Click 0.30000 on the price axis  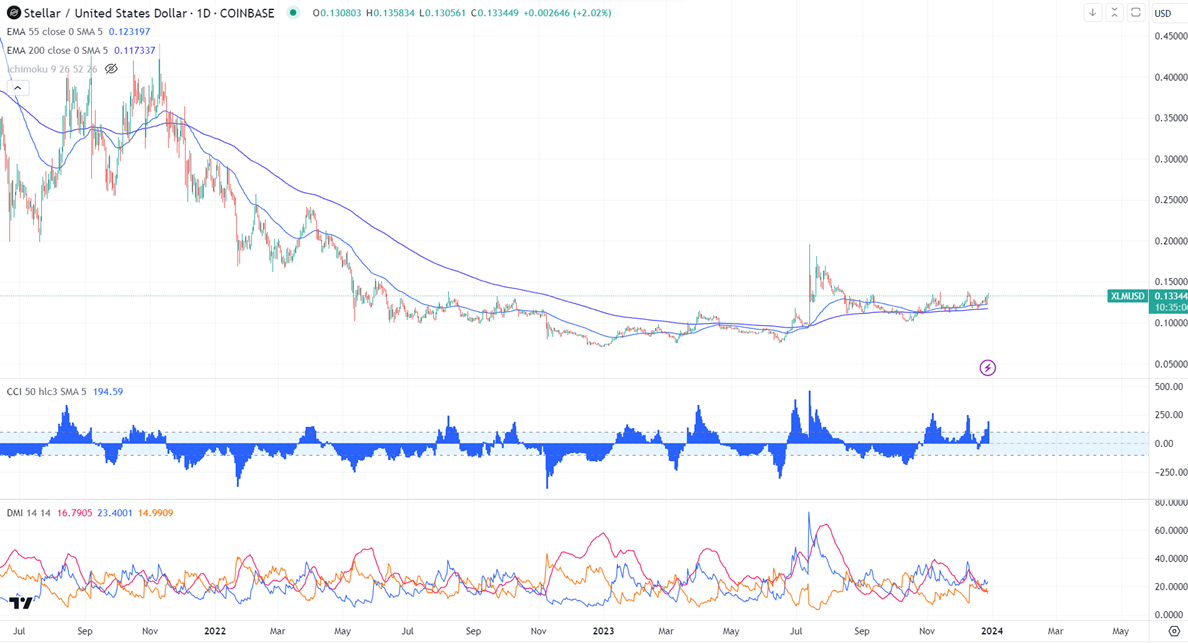tap(1170, 159)
